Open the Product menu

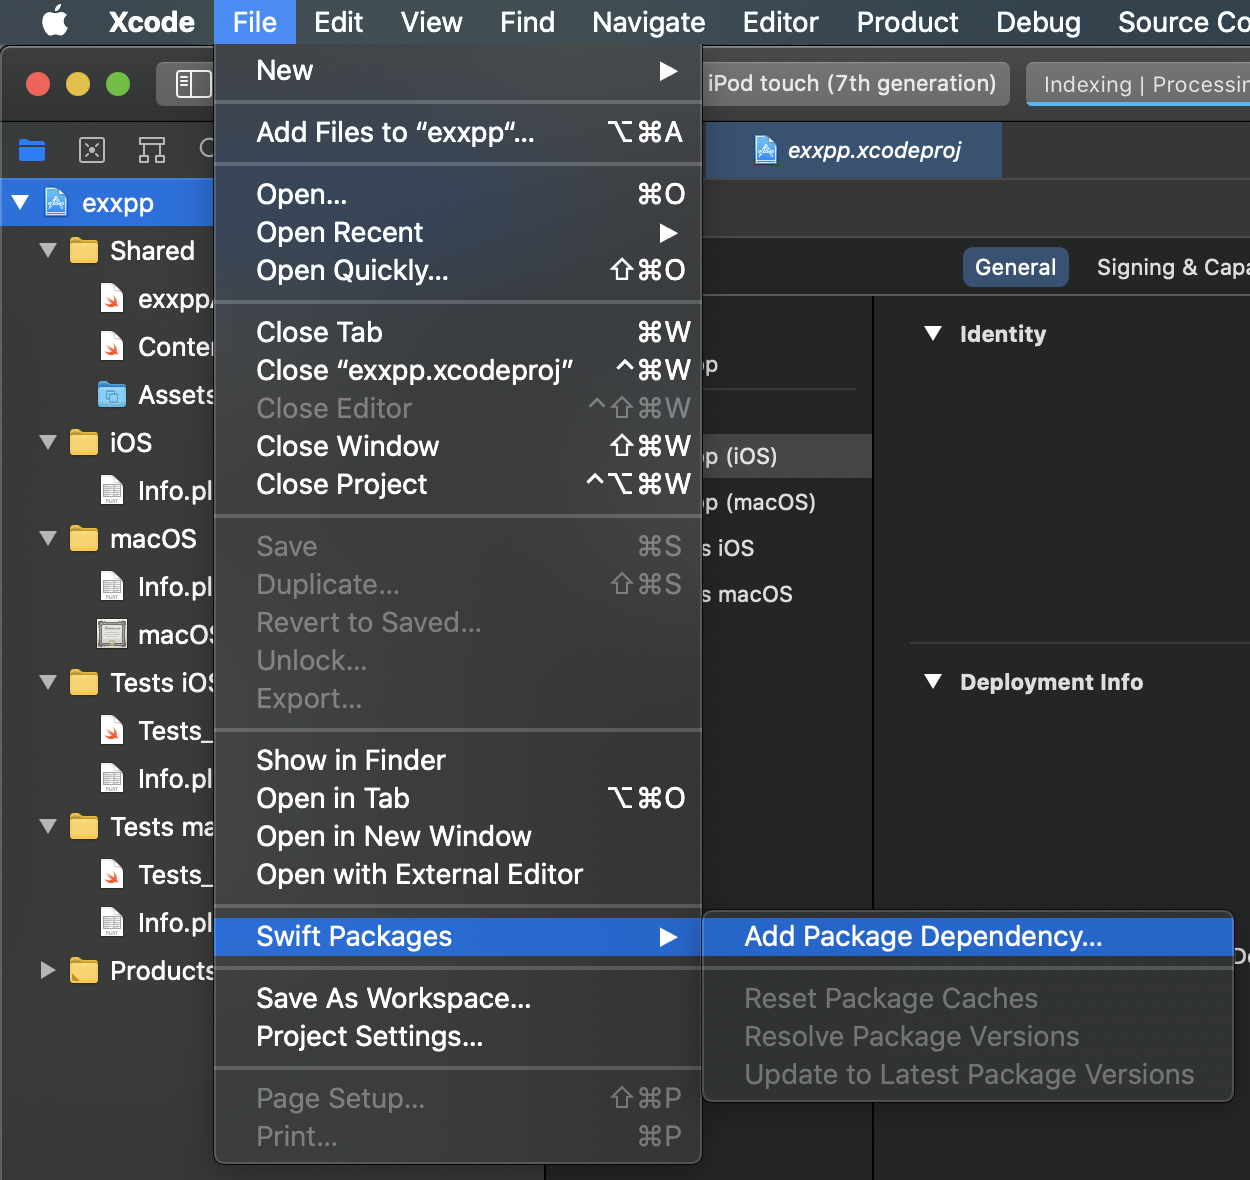[907, 22]
